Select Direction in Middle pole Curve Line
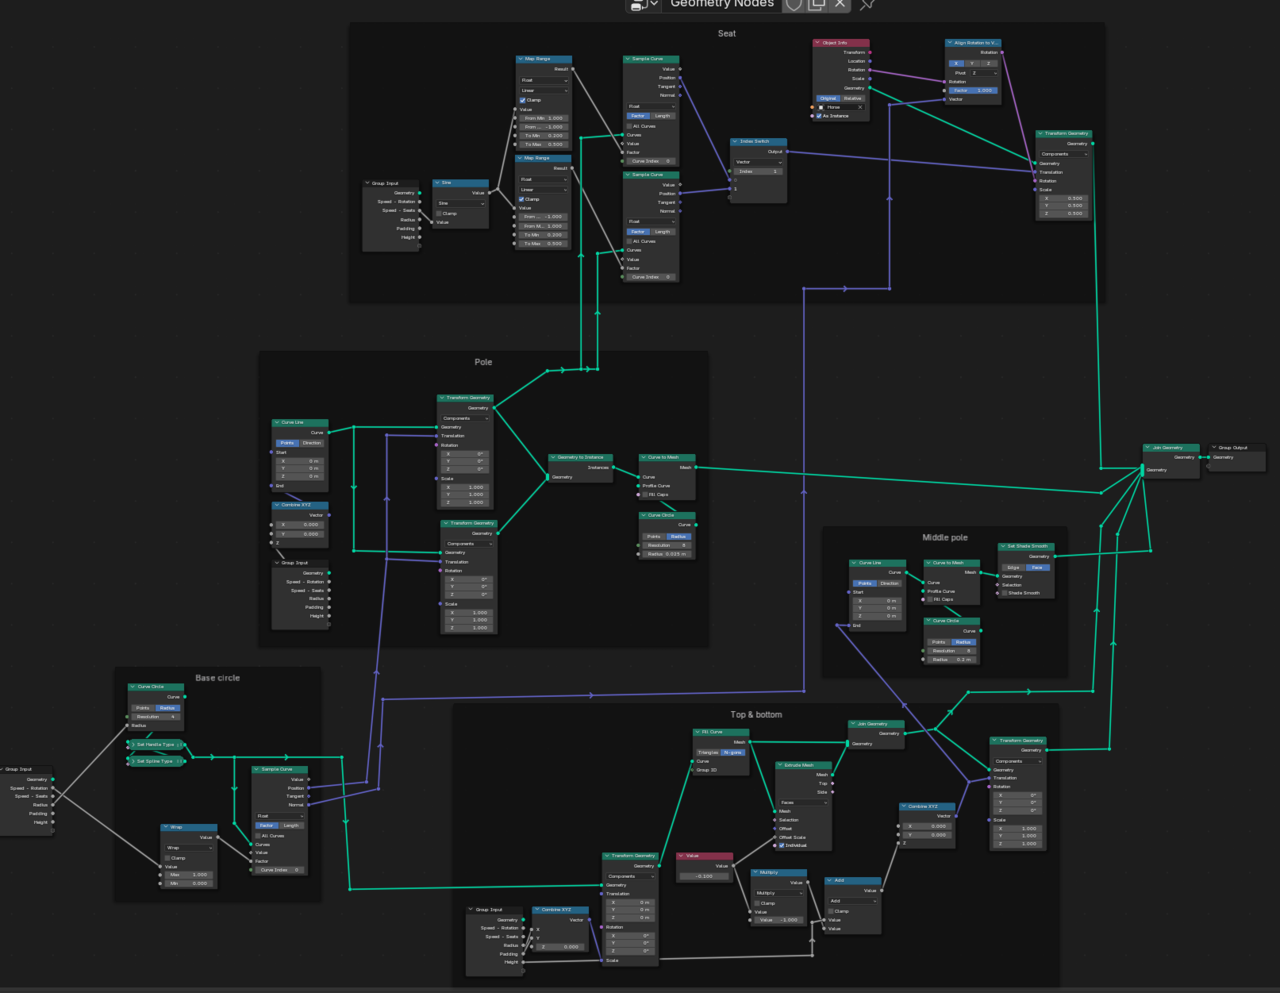 coord(889,583)
